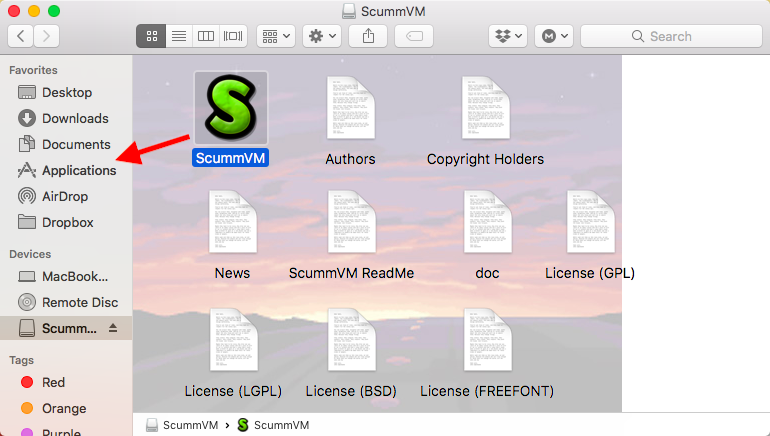770x436 pixels.
Task: Switch to column view
Action: pos(206,36)
